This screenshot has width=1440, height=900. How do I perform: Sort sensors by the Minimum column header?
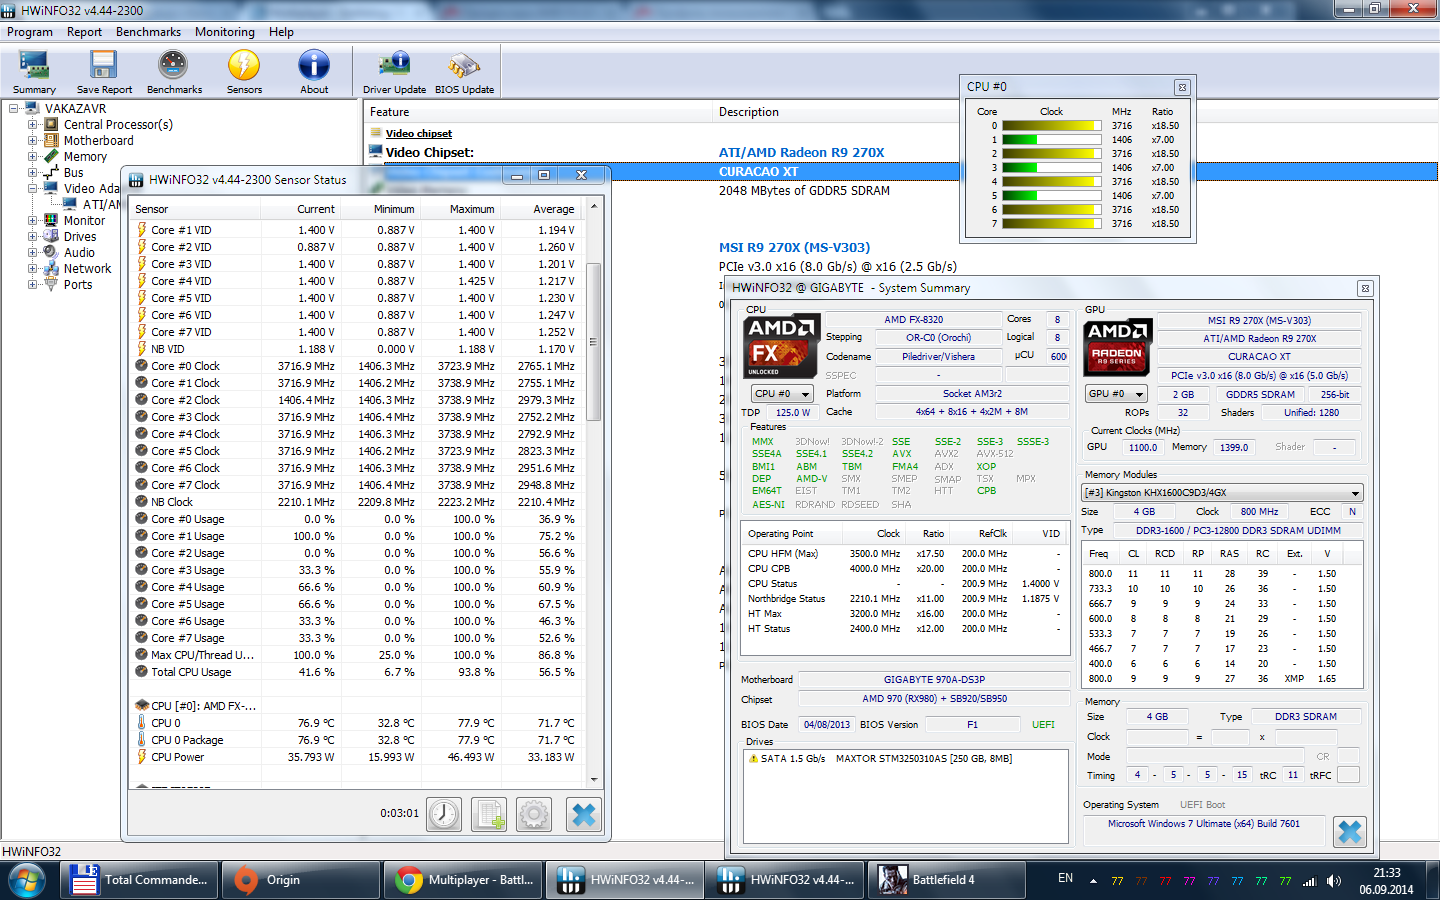(380, 209)
